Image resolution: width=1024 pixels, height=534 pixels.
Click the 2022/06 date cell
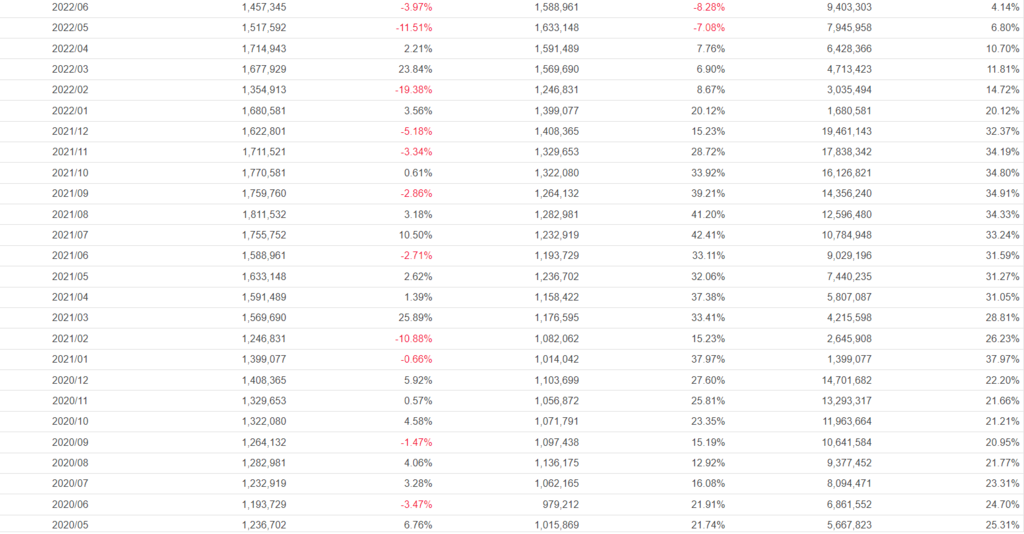pyautogui.click(x=70, y=7)
